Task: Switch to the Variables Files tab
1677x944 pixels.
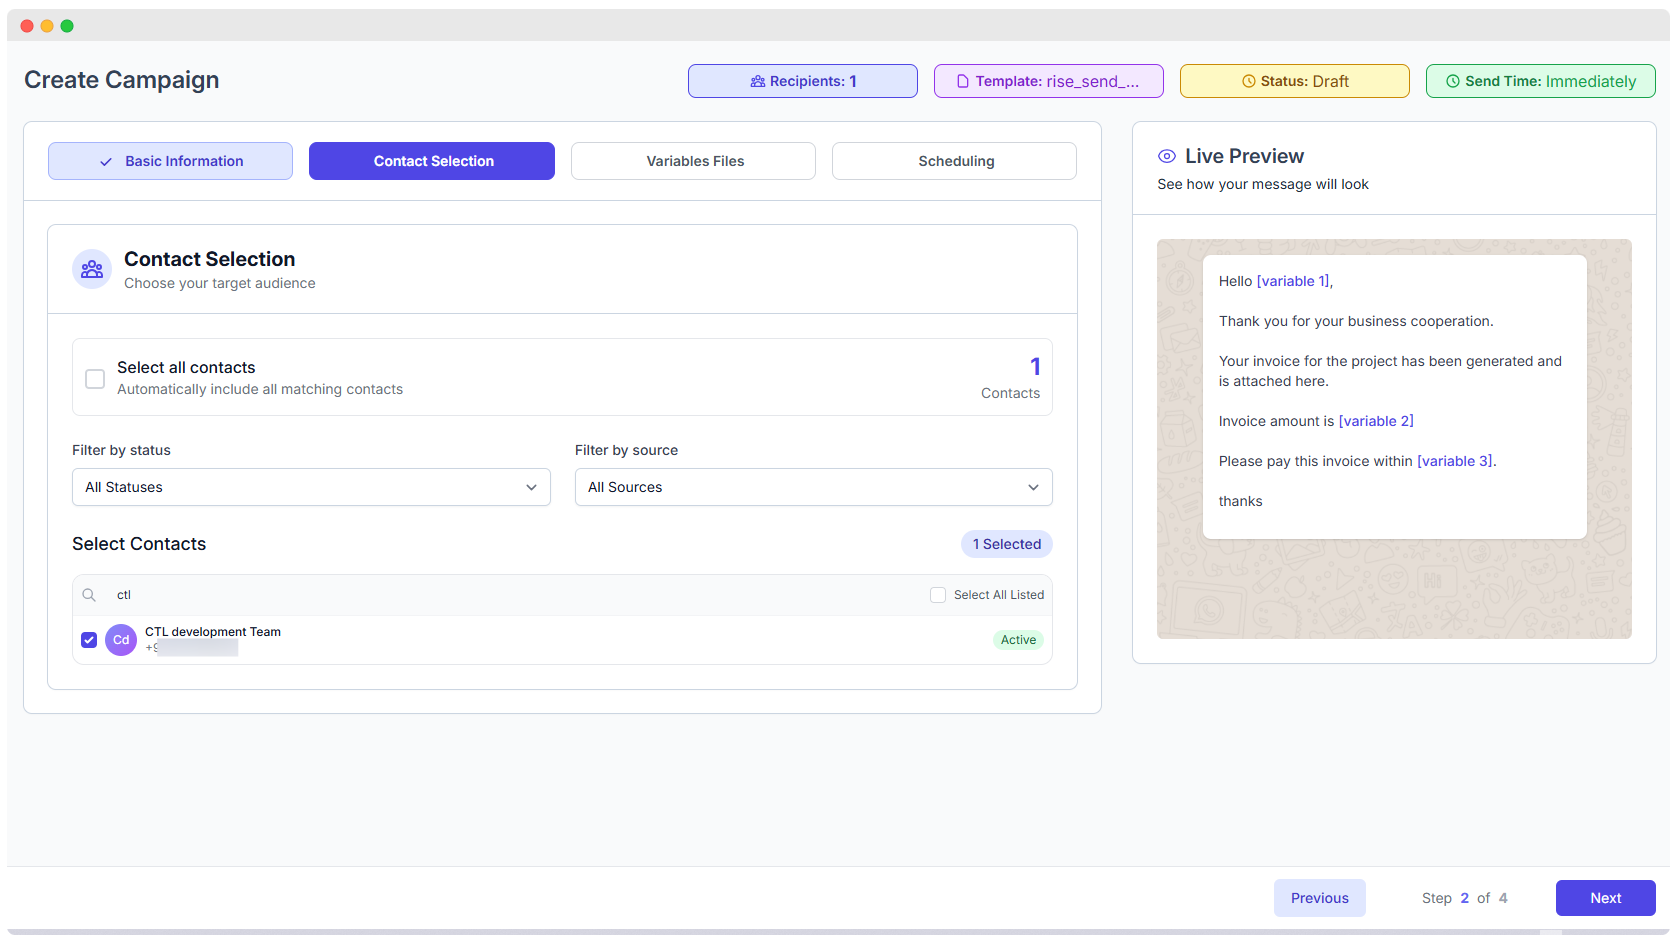Action: tap(694, 161)
